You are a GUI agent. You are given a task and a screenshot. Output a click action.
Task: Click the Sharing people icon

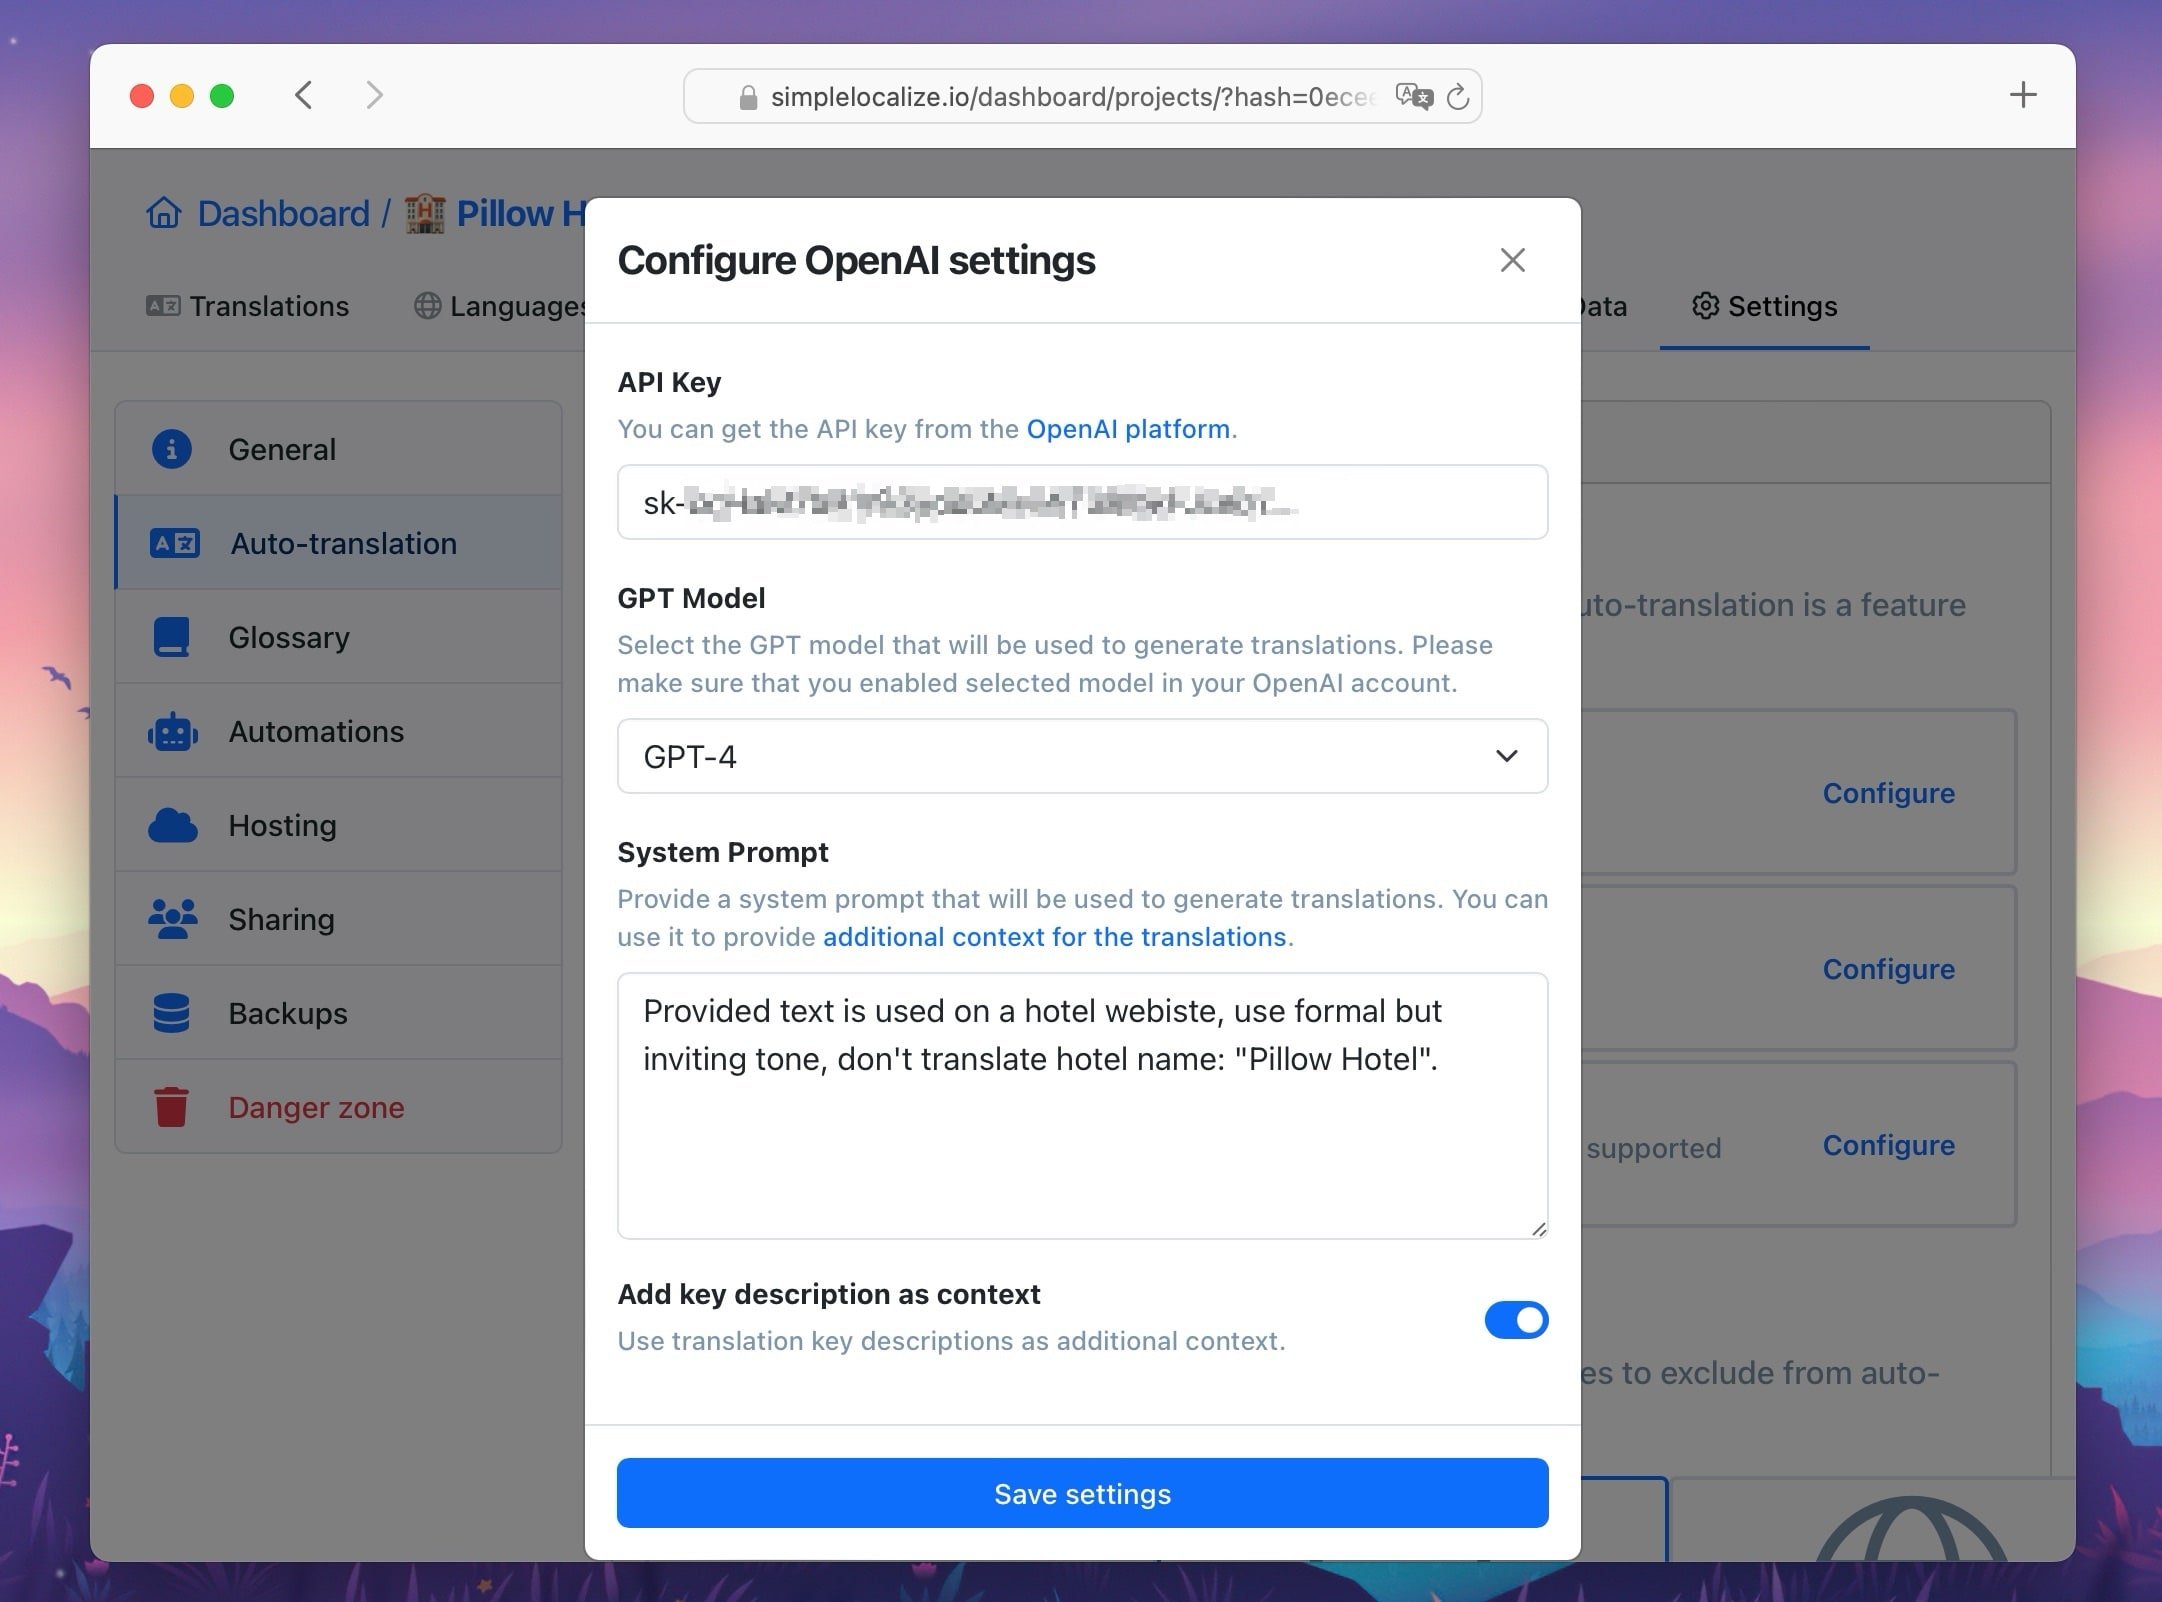(172, 919)
